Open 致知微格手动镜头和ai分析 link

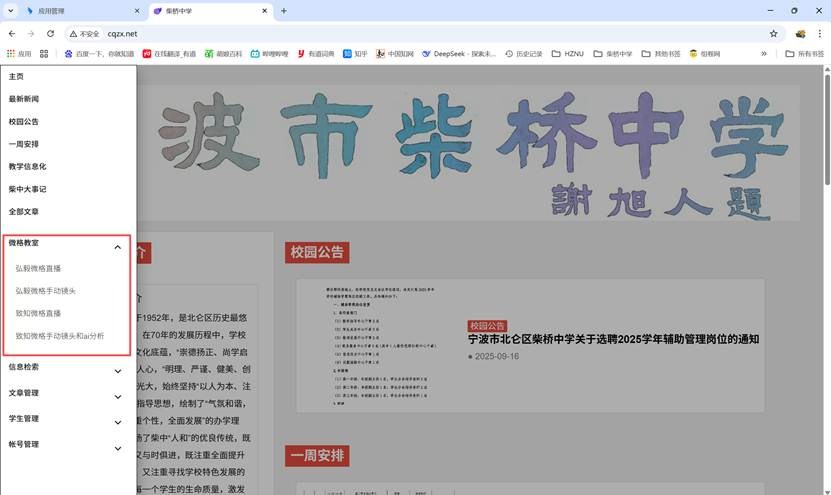pyautogui.click(x=59, y=336)
